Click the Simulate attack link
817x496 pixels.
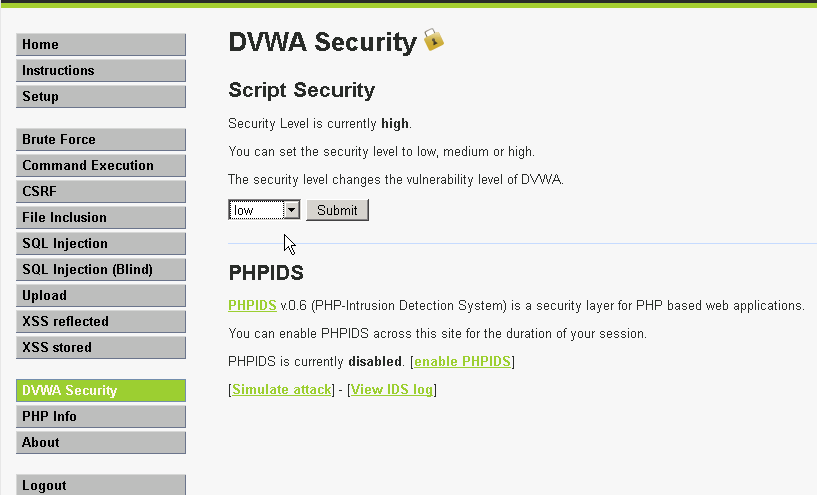pyautogui.click(x=281, y=390)
